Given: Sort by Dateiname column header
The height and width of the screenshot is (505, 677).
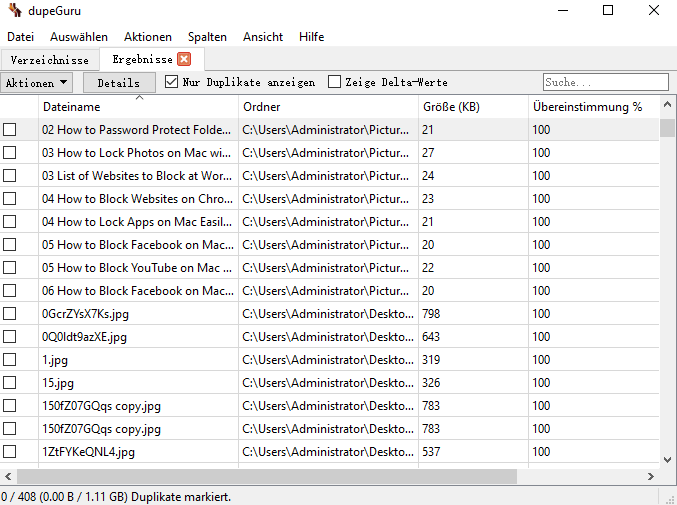Looking at the screenshot, I should coord(138,107).
